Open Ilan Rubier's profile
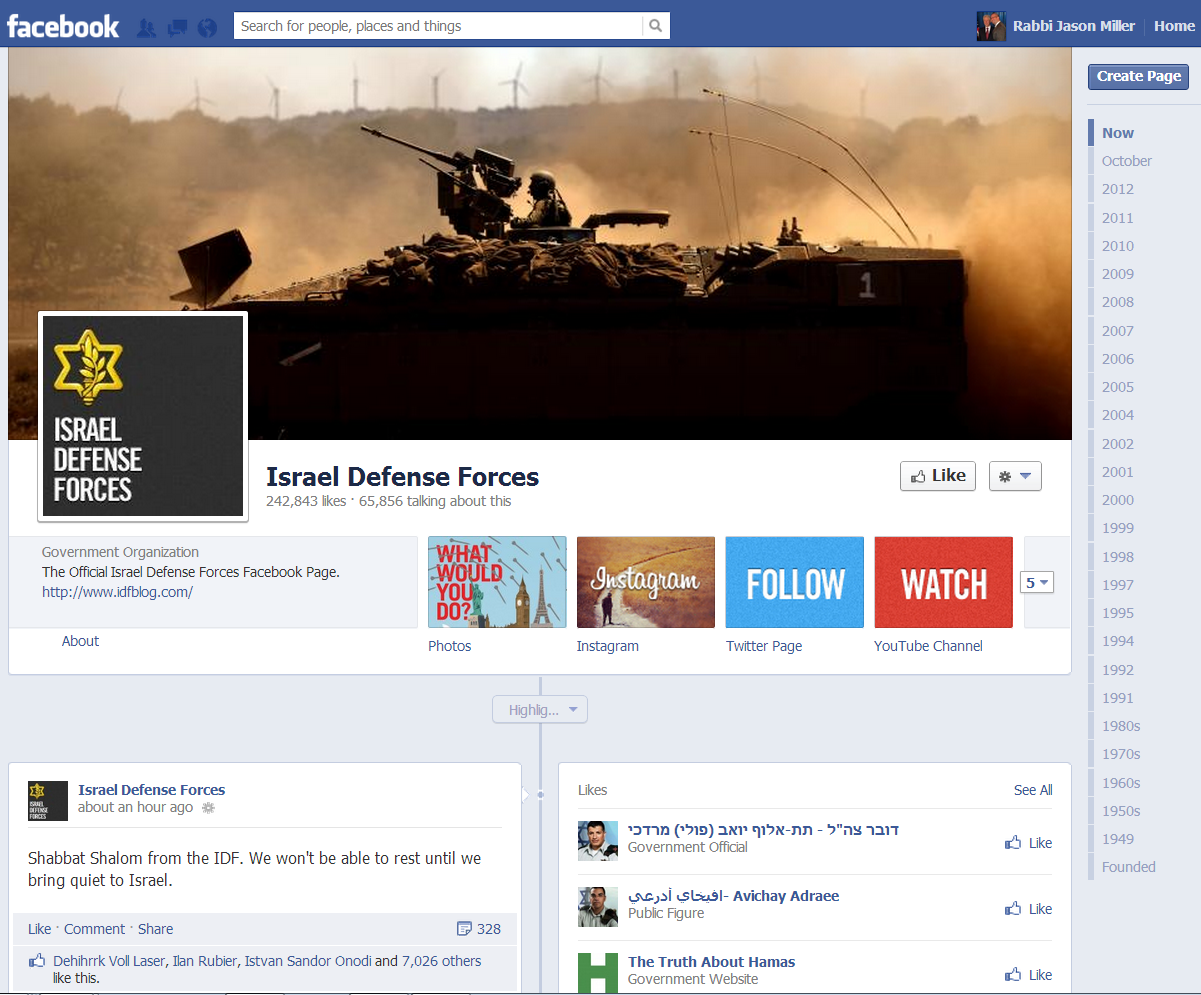Viewport: 1201px width, 995px height. (205, 961)
